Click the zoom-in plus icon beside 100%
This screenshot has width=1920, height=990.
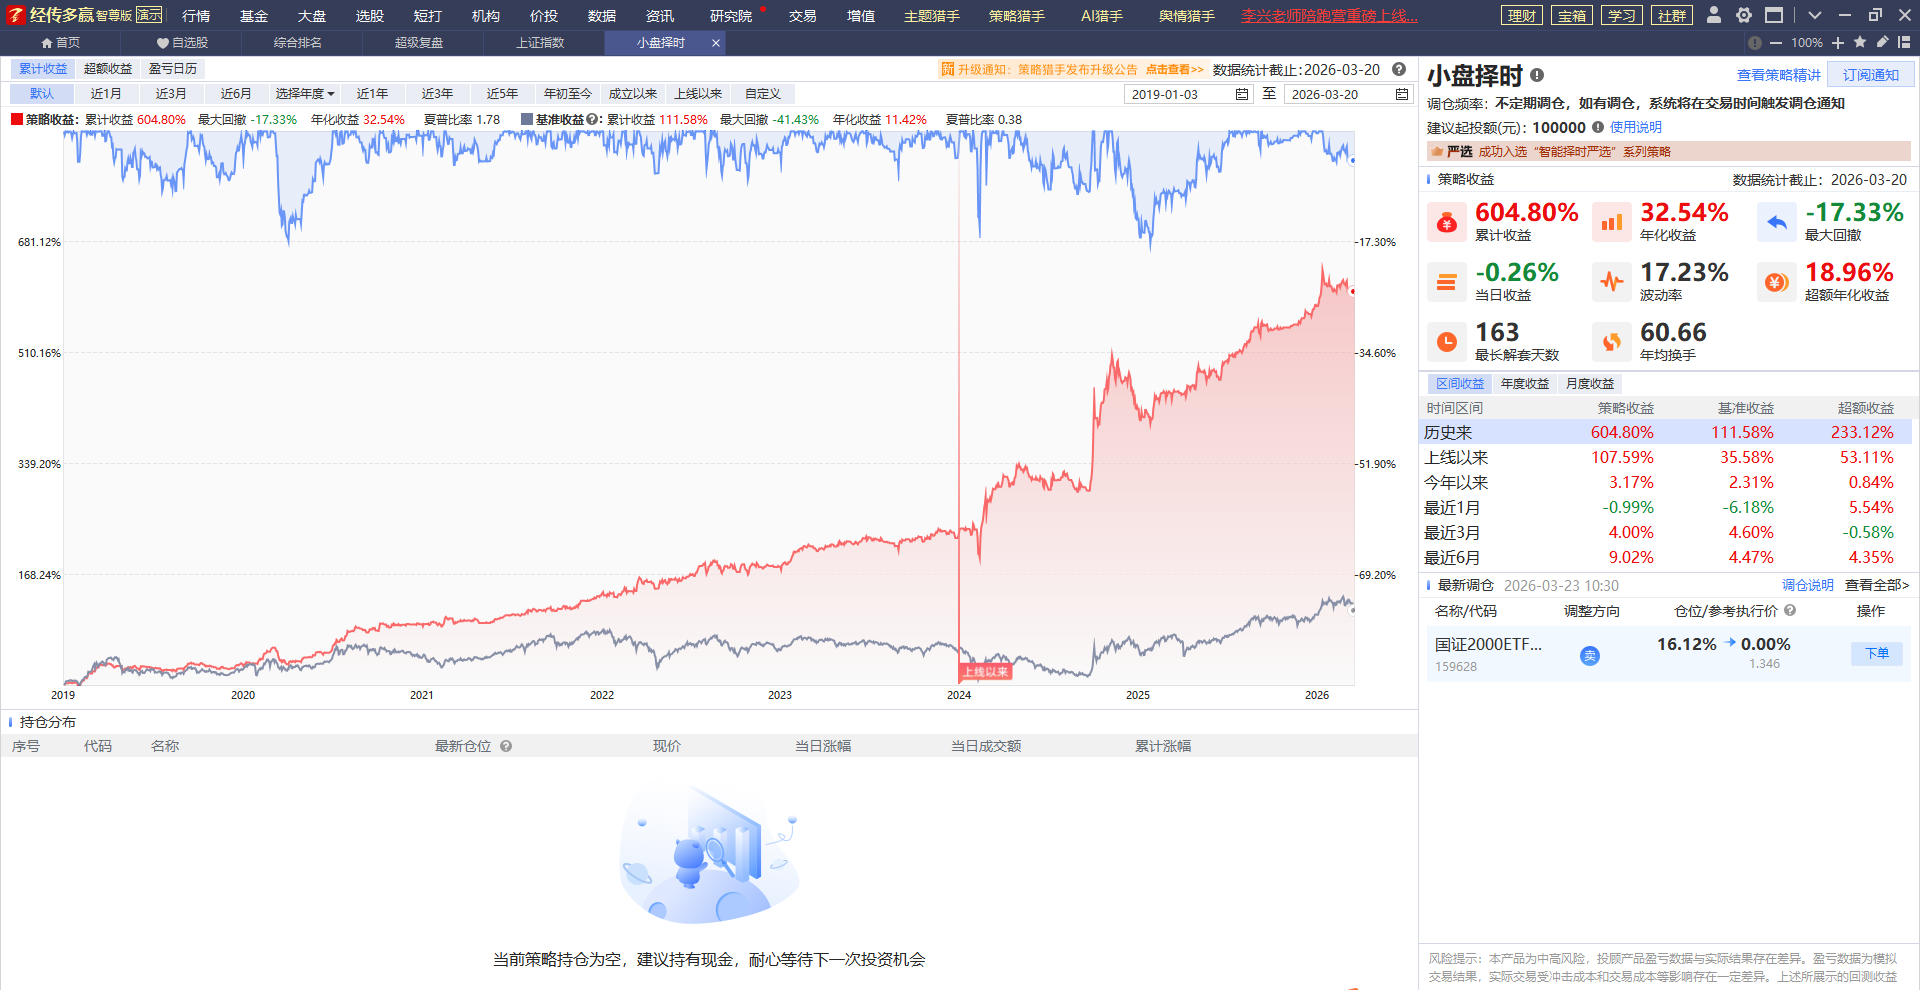(x=1838, y=42)
